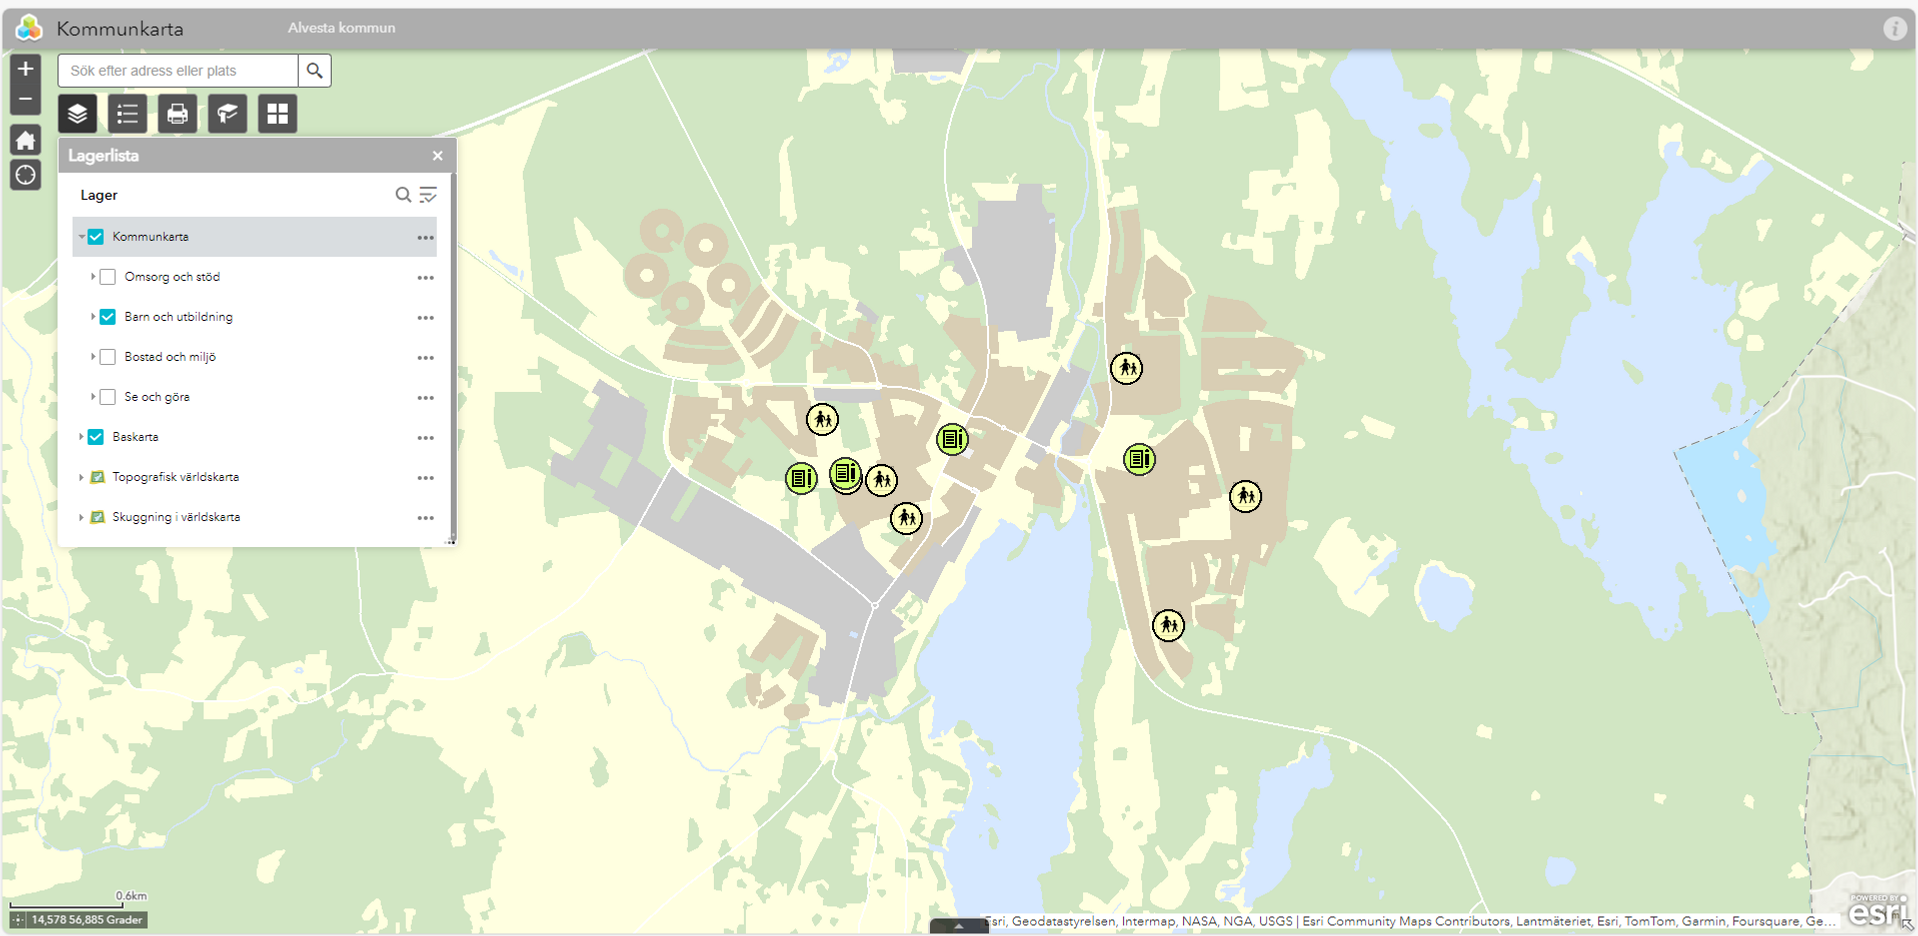
Task: Open the Lagerlista layers panel icon
Action: coord(76,113)
